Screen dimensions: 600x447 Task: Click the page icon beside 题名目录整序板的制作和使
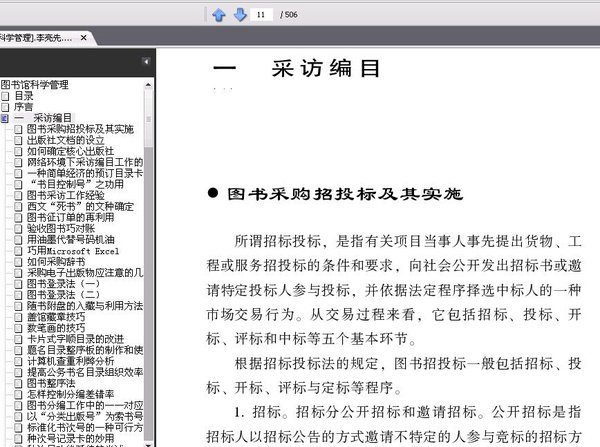click(x=18, y=351)
